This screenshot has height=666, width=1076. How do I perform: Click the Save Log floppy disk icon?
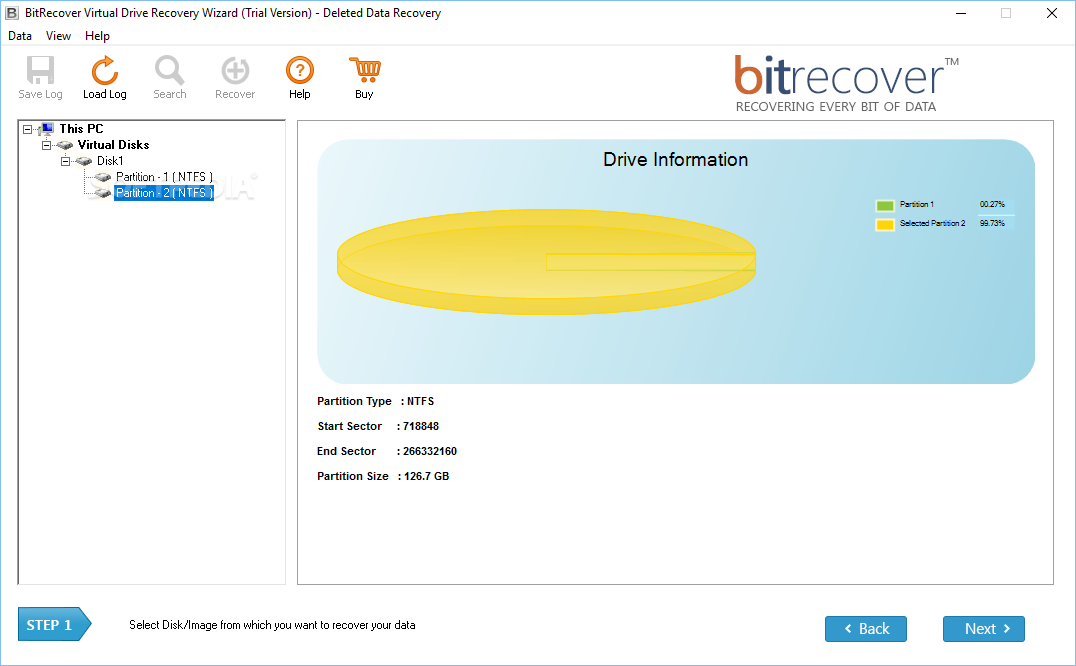[40, 70]
